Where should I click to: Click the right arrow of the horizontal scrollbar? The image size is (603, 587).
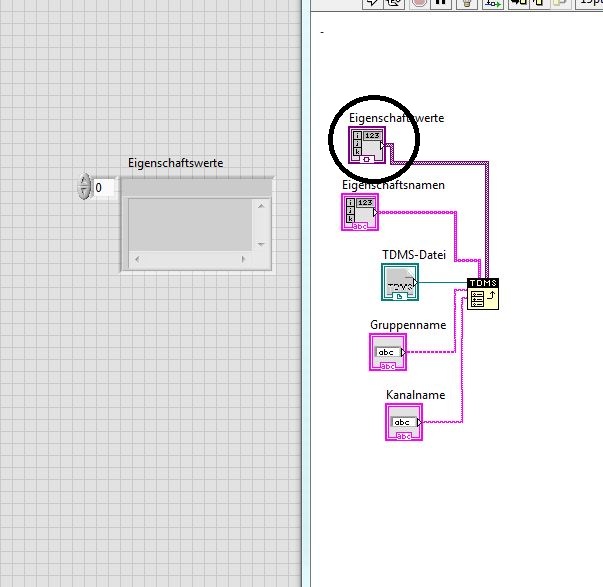coord(243,259)
